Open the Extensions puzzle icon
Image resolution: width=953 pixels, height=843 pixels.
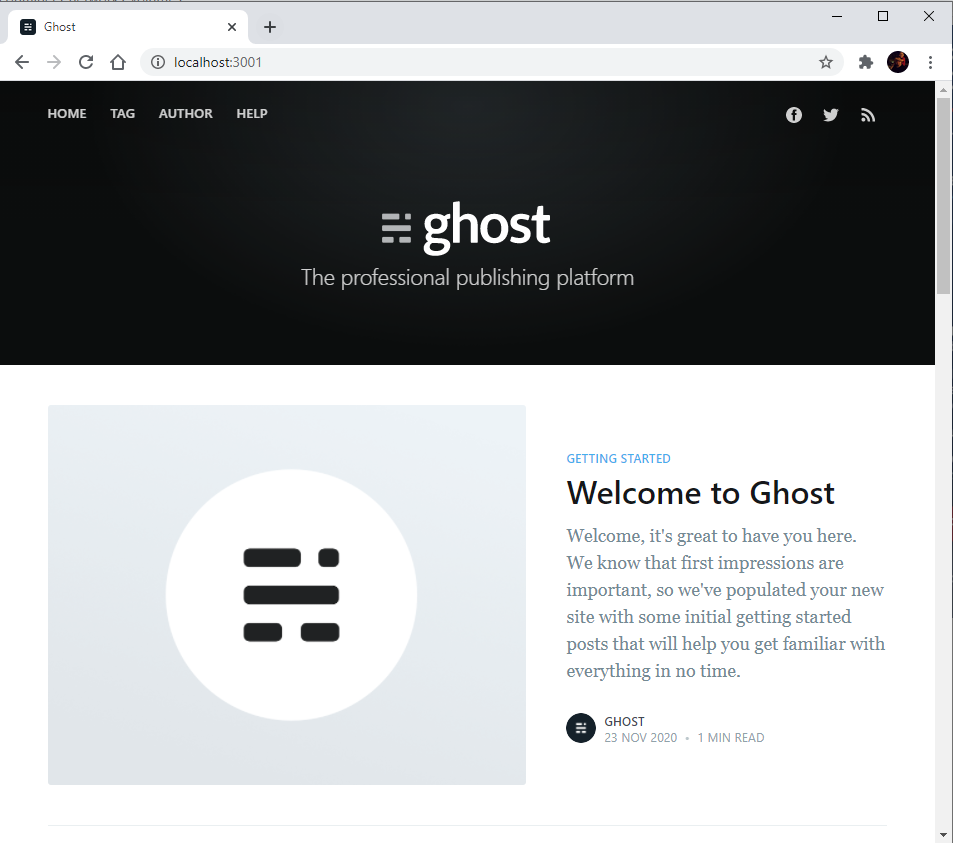pyautogui.click(x=865, y=62)
